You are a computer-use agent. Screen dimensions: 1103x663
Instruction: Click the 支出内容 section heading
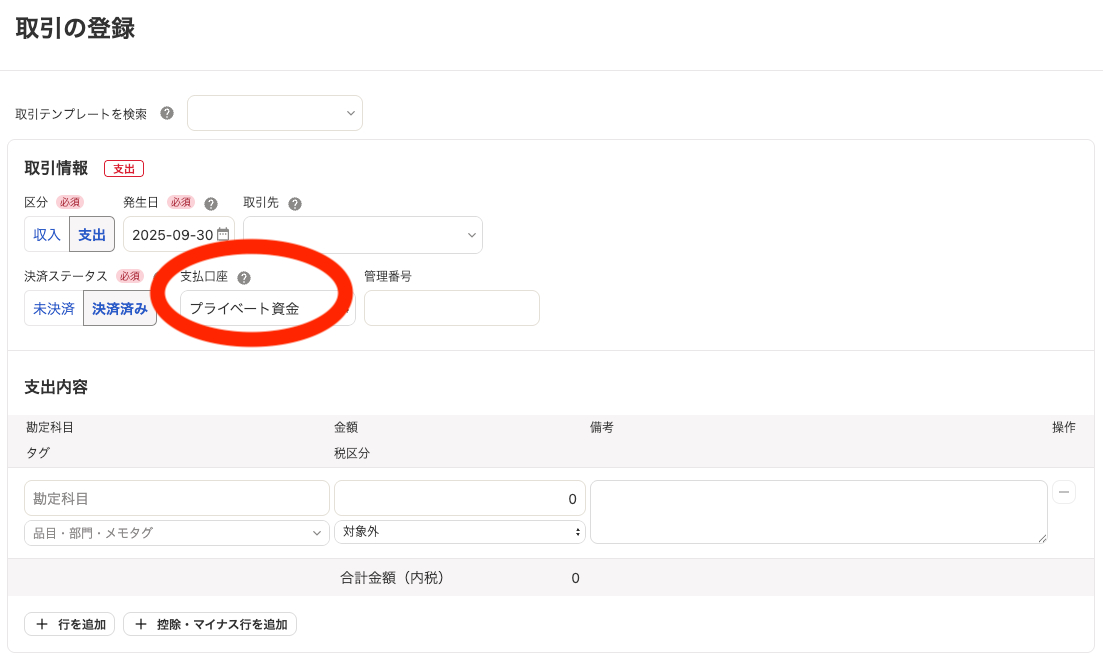(x=56, y=387)
